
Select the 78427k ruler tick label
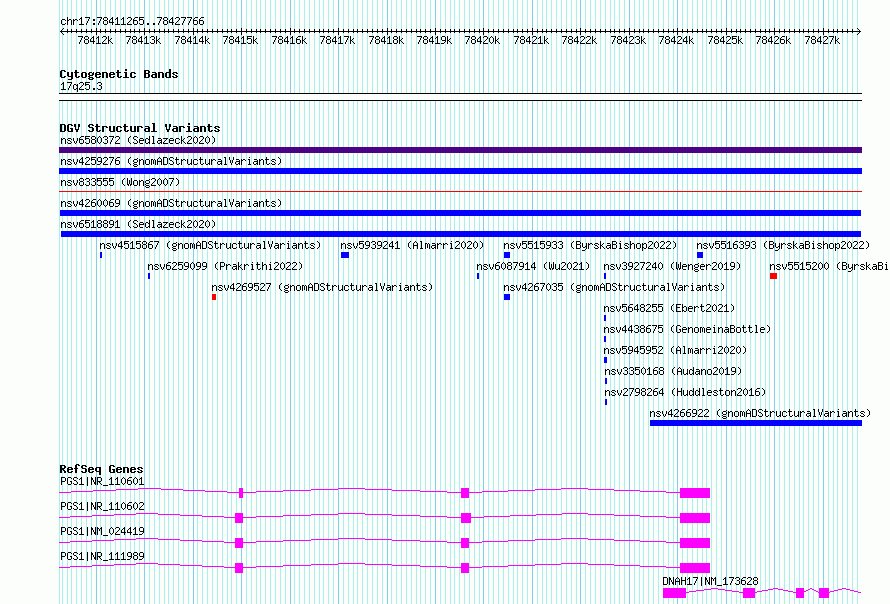point(822,40)
